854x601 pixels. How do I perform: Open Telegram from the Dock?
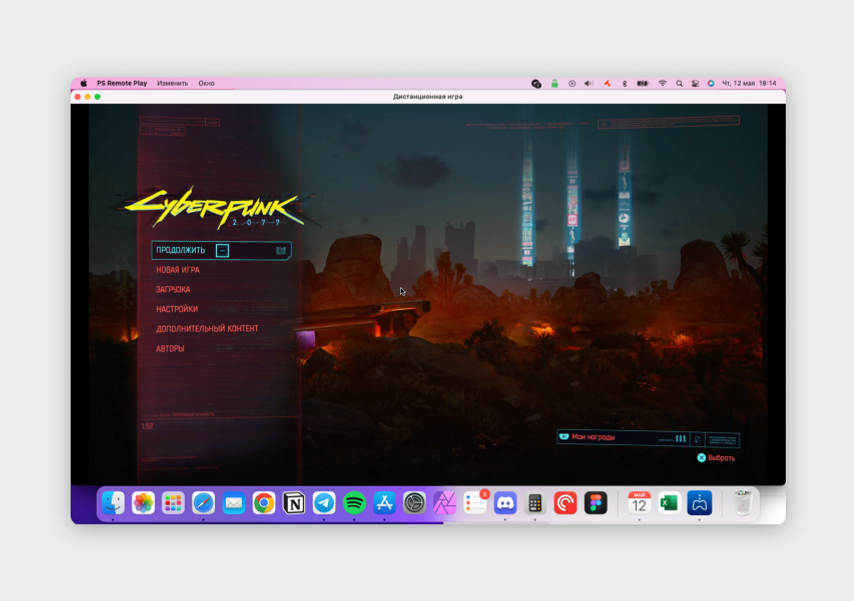(x=324, y=503)
